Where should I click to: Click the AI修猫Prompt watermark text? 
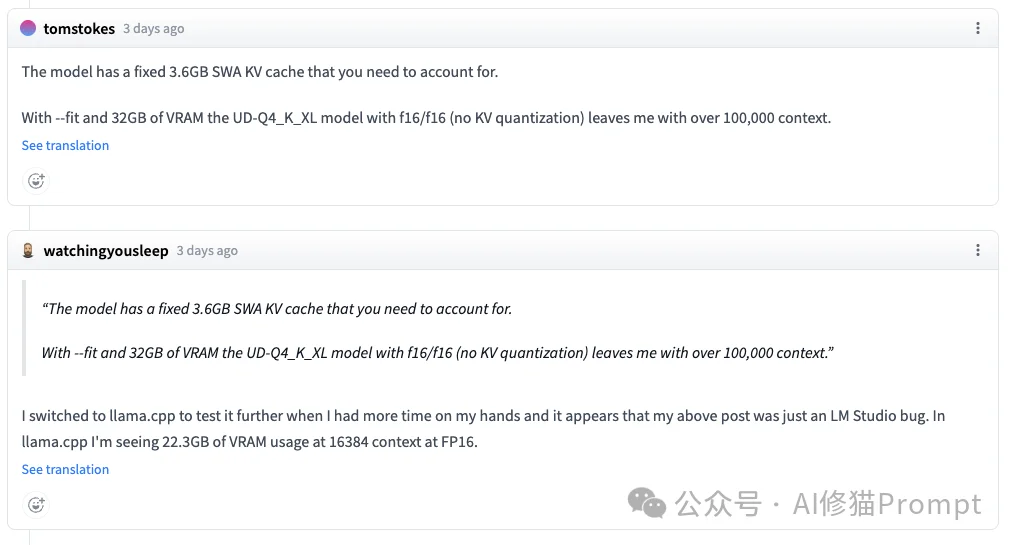point(886,504)
